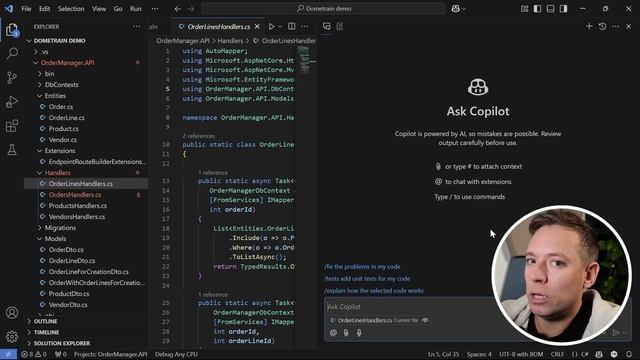
Task: Start voice chat with microphone icon
Action: [359, 333]
